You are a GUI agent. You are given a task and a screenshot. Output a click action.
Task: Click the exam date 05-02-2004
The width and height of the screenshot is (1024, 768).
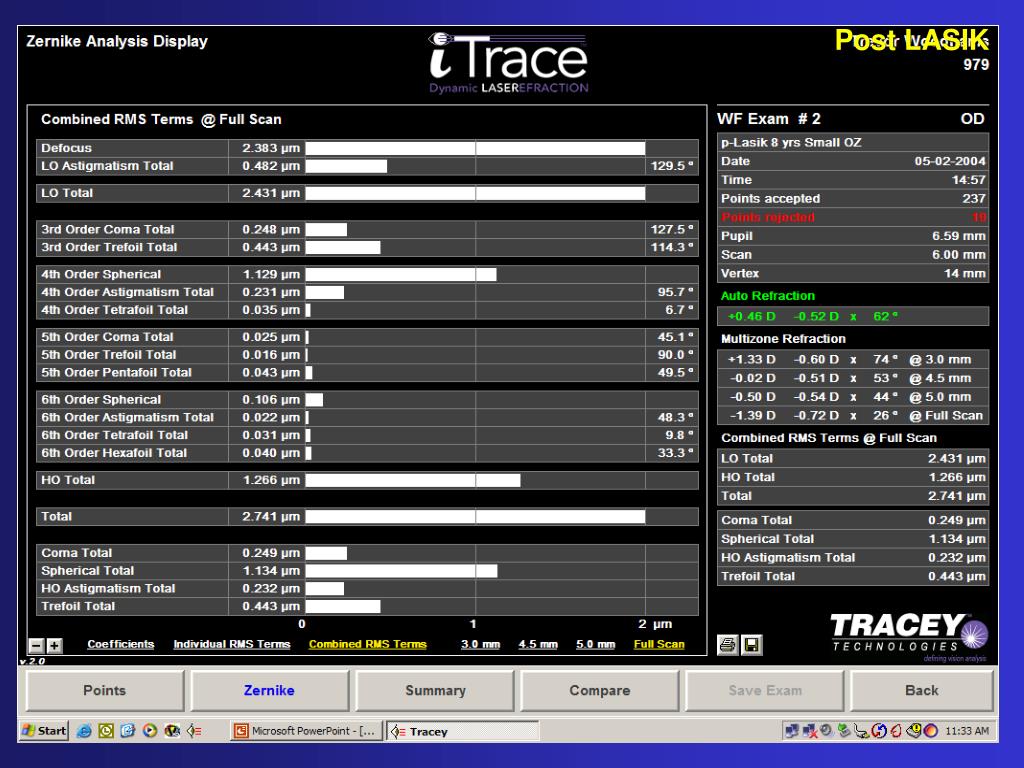[950, 161]
